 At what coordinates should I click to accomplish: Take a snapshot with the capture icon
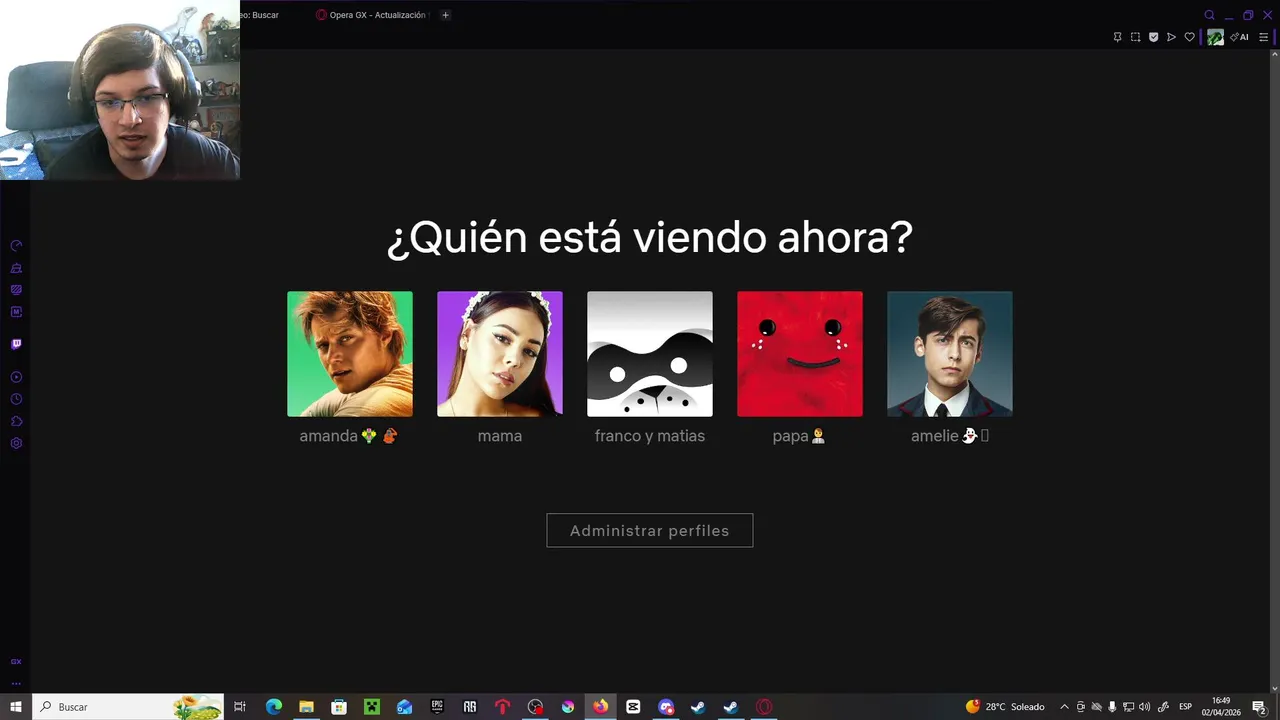(1135, 37)
